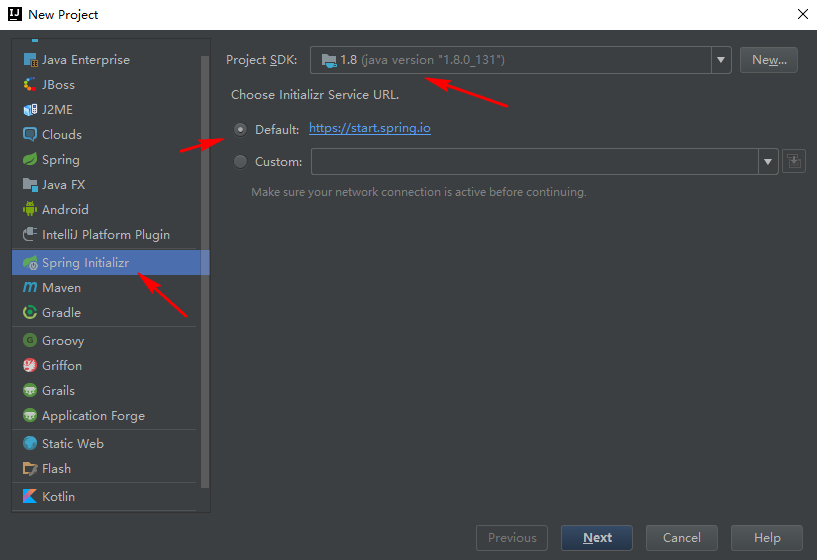Click the Android robot icon

click(30, 209)
